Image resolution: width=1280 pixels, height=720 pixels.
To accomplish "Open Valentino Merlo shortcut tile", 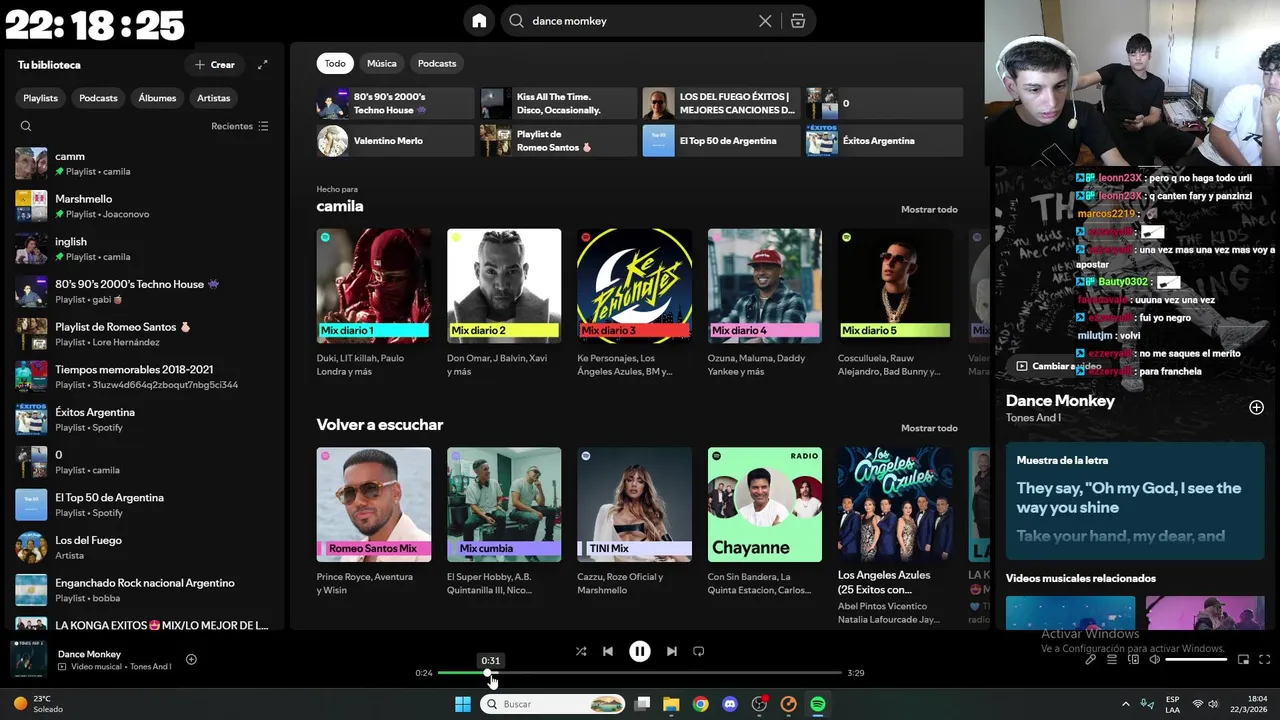I will (x=395, y=140).
